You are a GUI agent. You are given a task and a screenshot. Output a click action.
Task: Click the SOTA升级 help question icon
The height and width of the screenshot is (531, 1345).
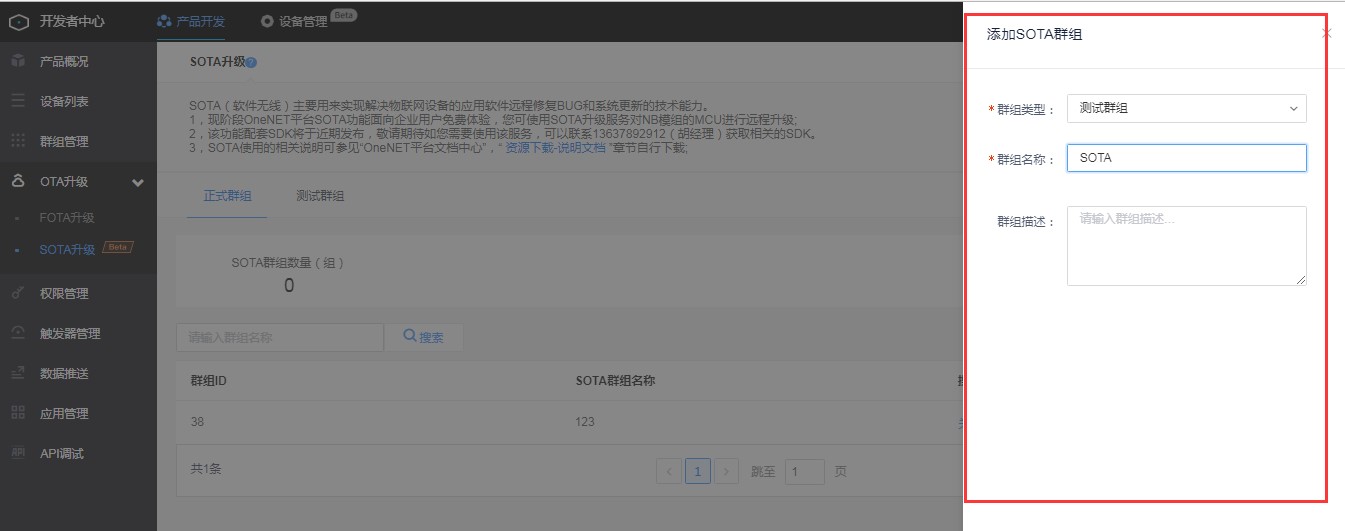[x=252, y=62]
